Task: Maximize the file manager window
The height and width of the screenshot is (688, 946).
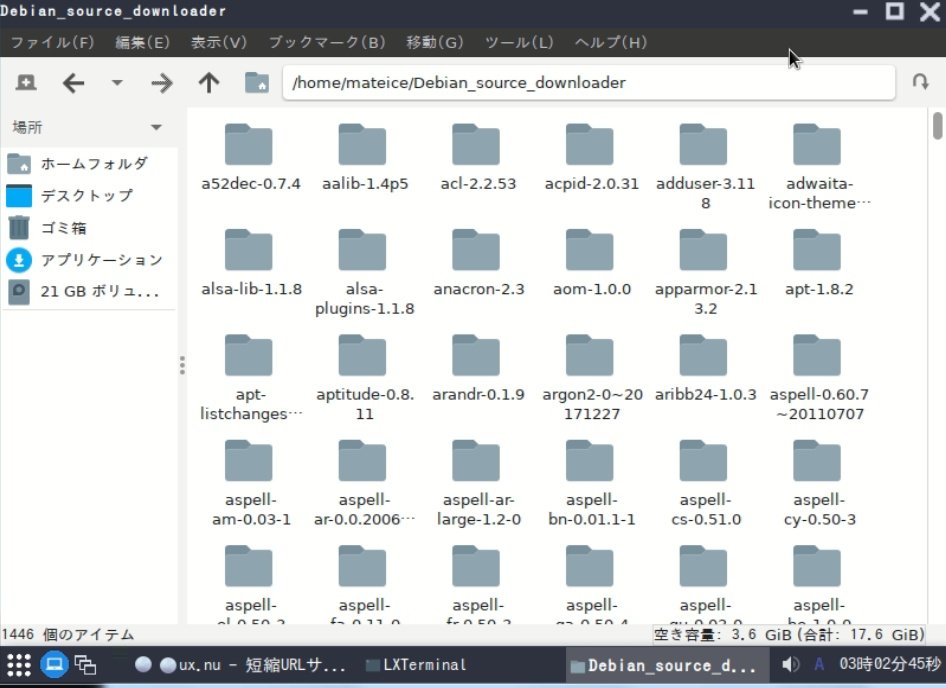Action: pos(895,11)
